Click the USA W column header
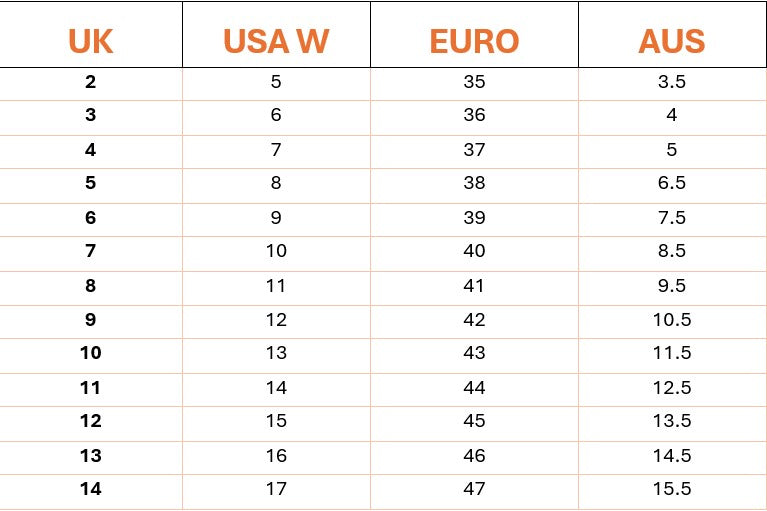 click(x=276, y=41)
